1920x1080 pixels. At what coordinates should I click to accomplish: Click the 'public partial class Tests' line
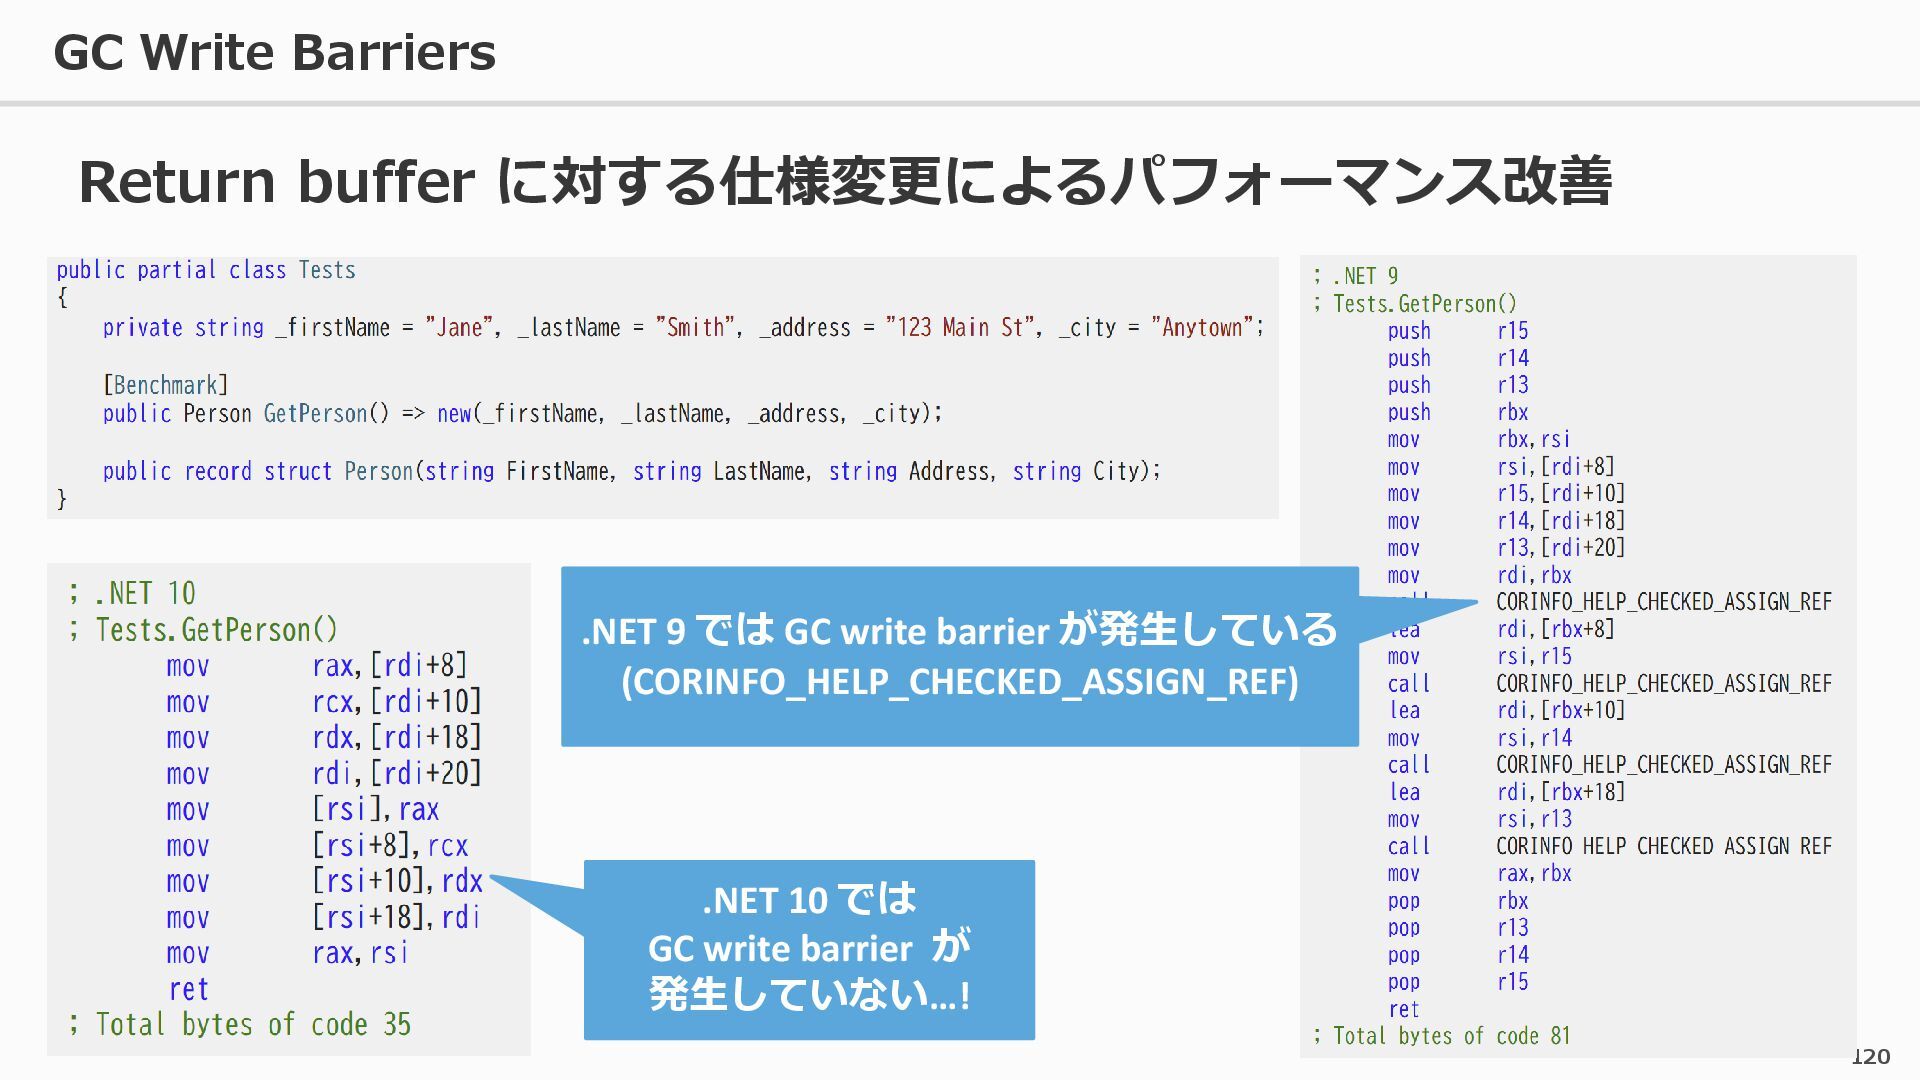click(206, 270)
